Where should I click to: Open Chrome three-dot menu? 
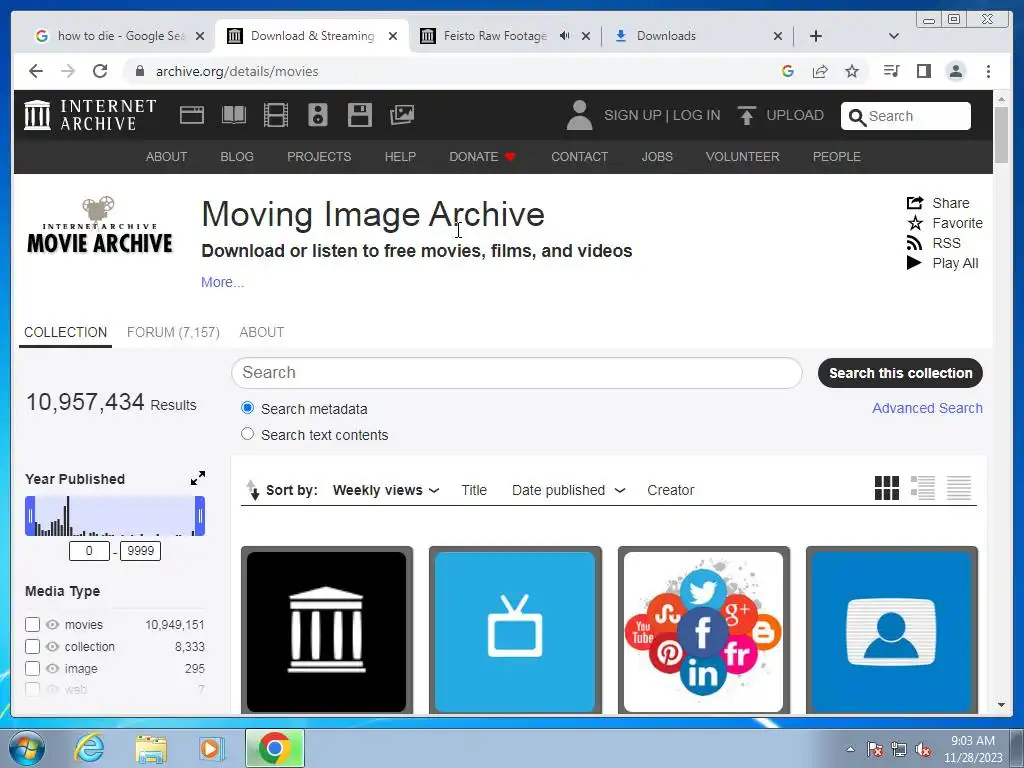[988, 71]
